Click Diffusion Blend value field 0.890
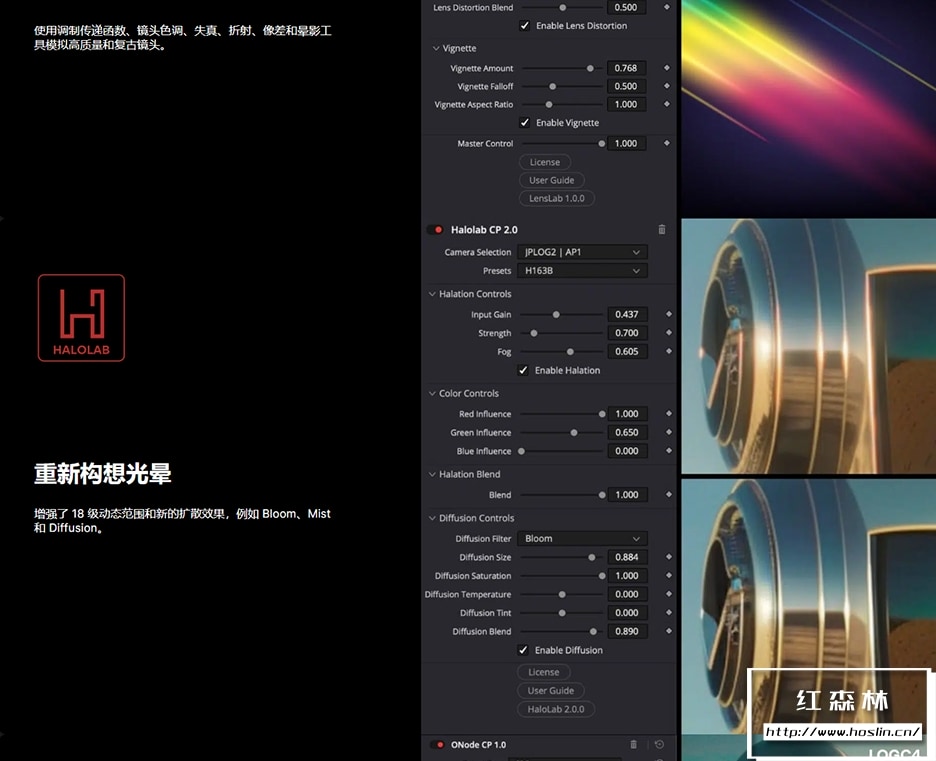 pyautogui.click(x=627, y=631)
